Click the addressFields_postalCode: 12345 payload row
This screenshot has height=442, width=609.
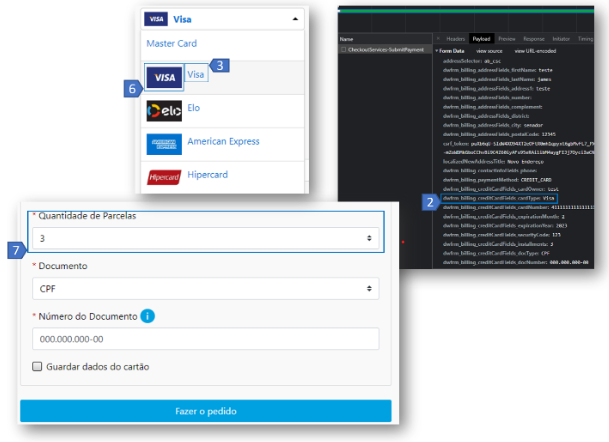[499, 134]
